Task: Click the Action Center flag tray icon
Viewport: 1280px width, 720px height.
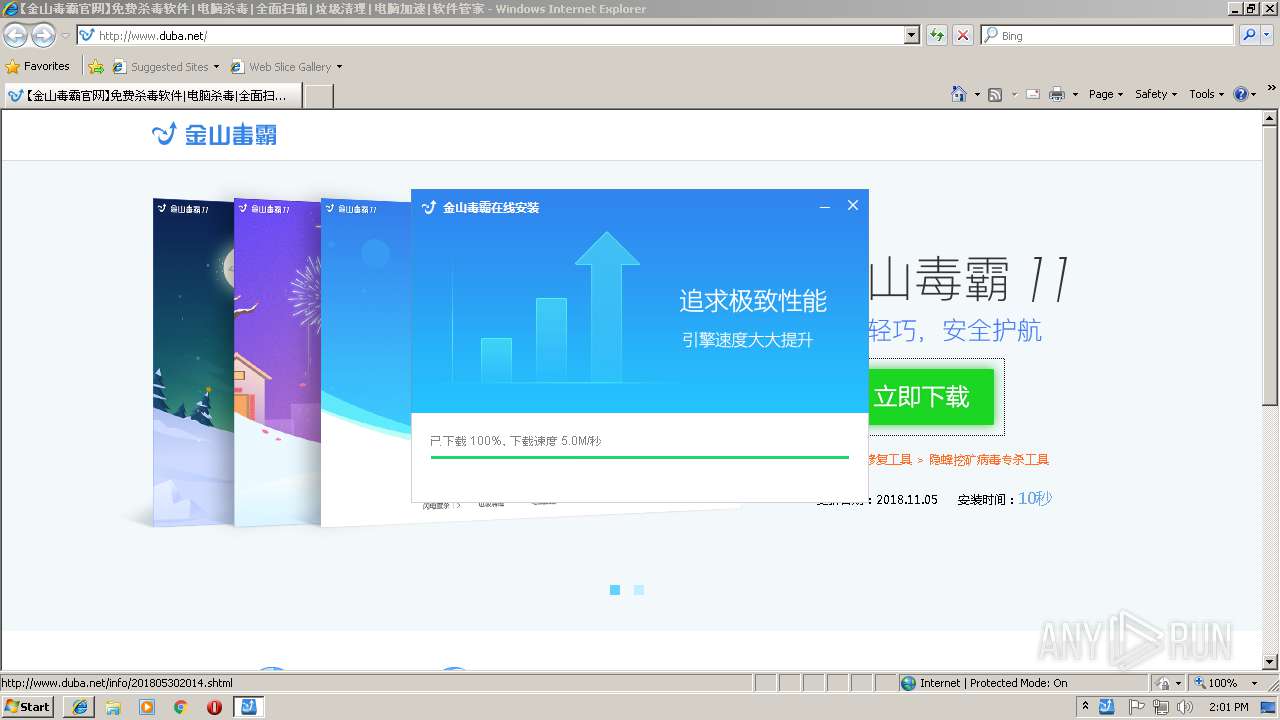Action: (x=1139, y=707)
